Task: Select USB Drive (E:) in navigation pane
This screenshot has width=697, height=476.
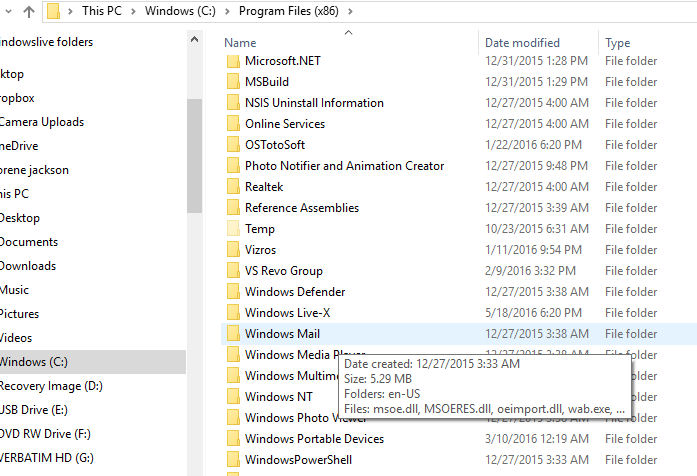Action: 34,410
